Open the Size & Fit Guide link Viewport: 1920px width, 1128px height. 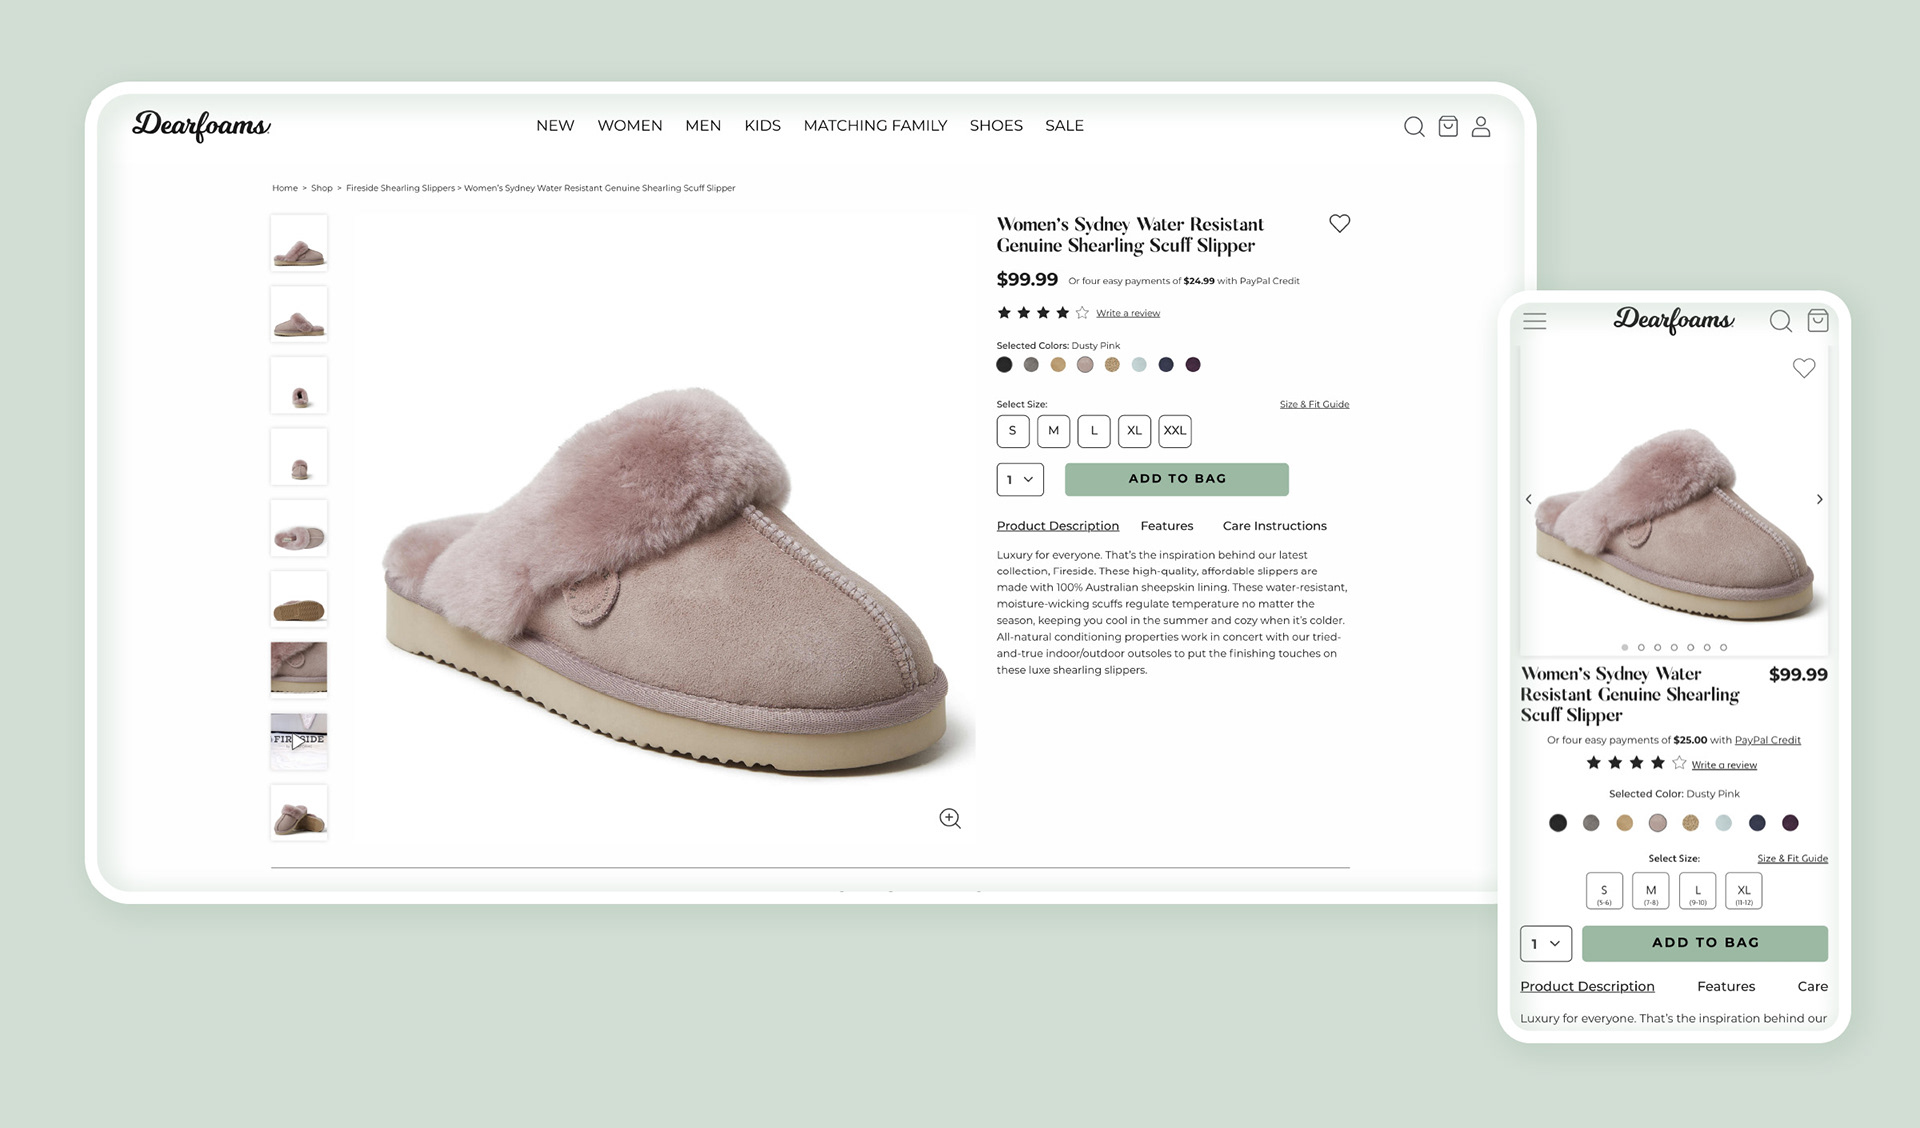[x=1314, y=404]
